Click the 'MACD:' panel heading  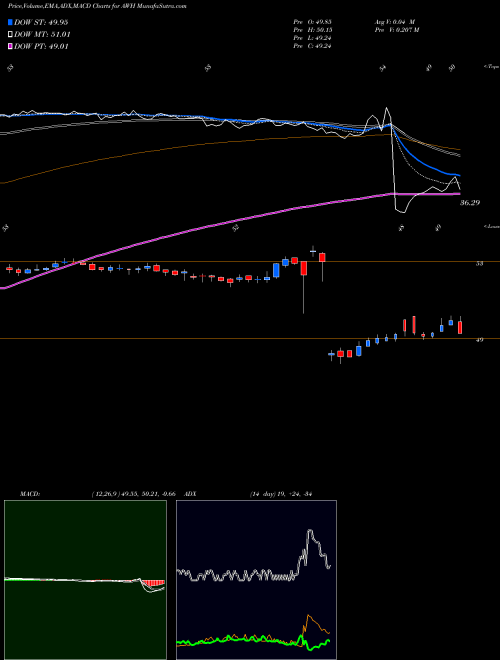(x=30, y=493)
